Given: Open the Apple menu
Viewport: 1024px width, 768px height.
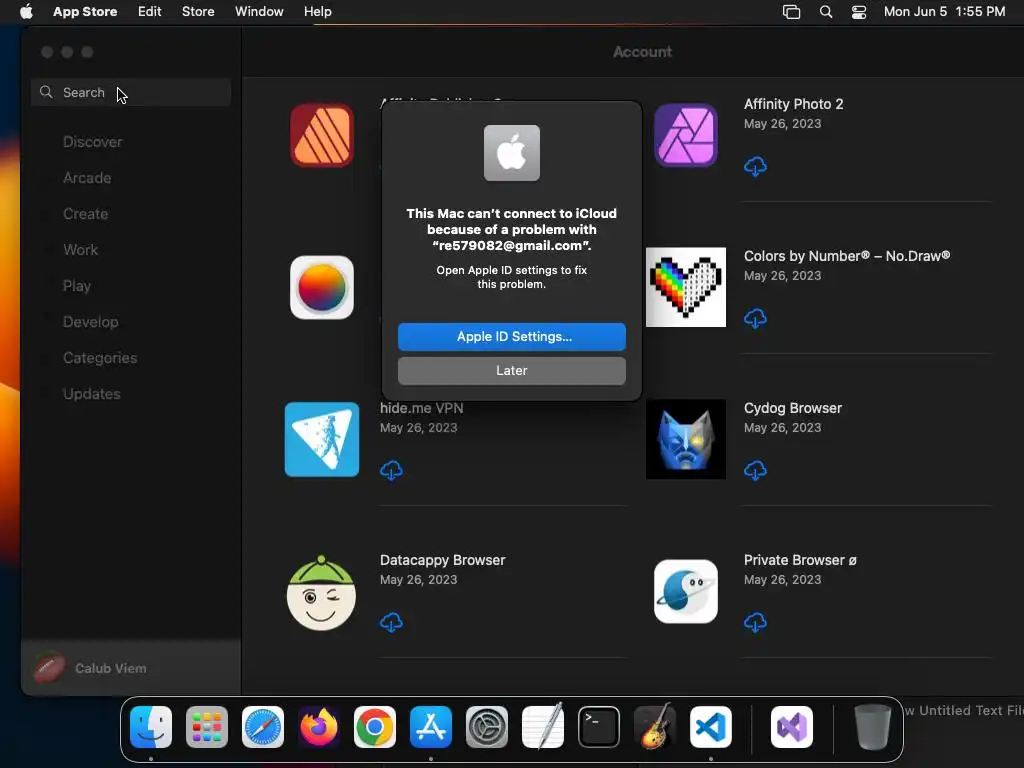Looking at the screenshot, I should (26, 12).
